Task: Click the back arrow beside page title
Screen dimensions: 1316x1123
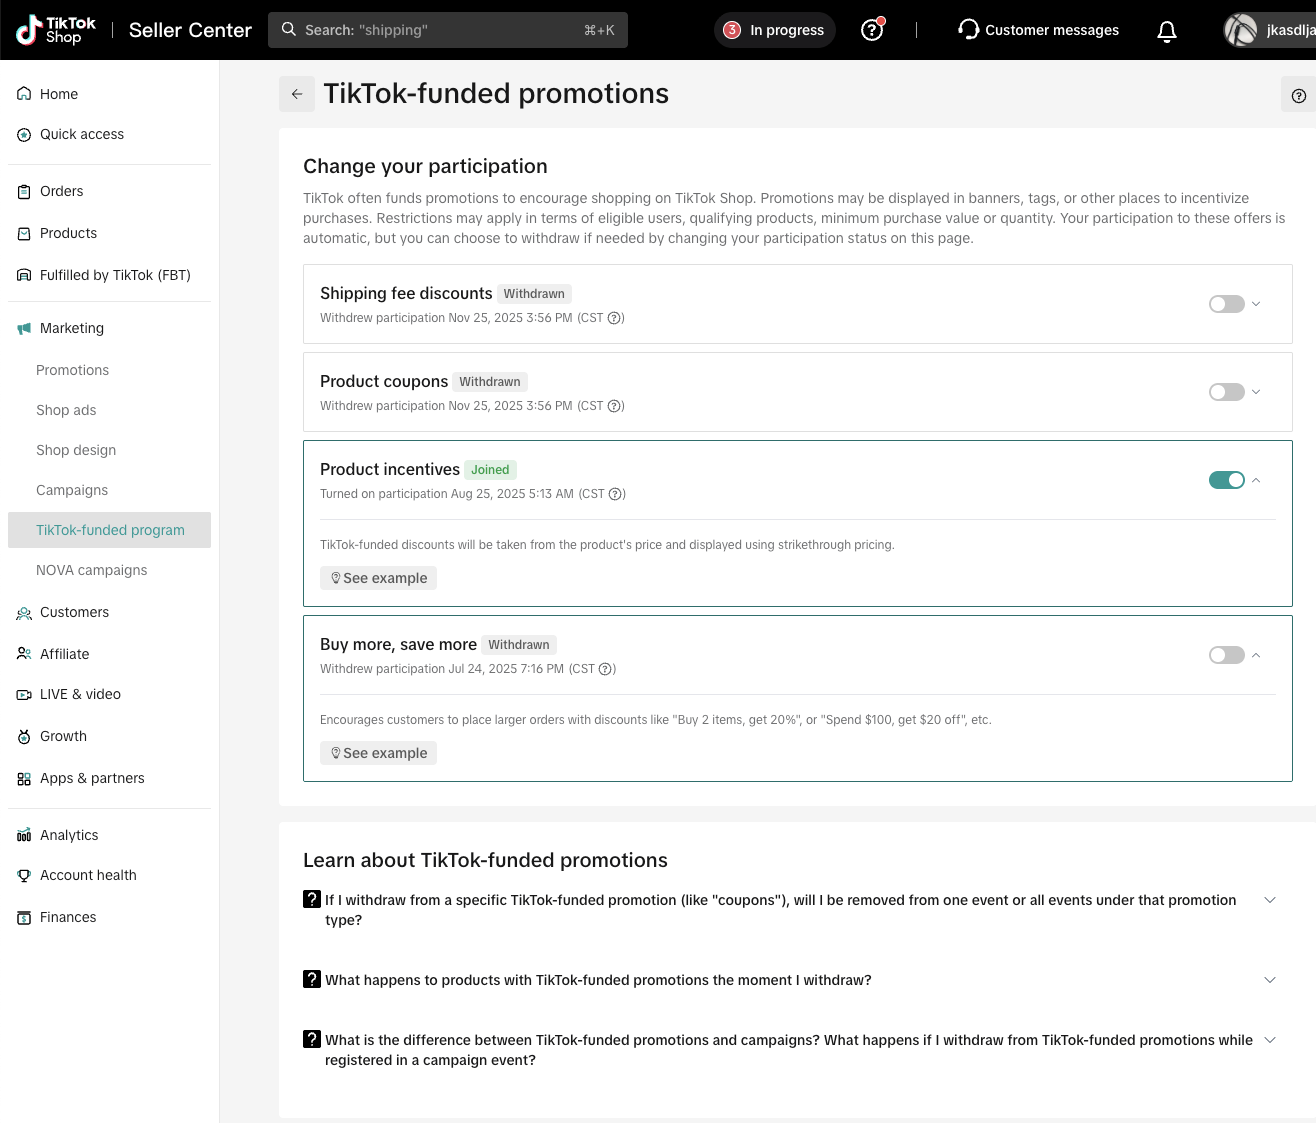Action: click(x=297, y=94)
